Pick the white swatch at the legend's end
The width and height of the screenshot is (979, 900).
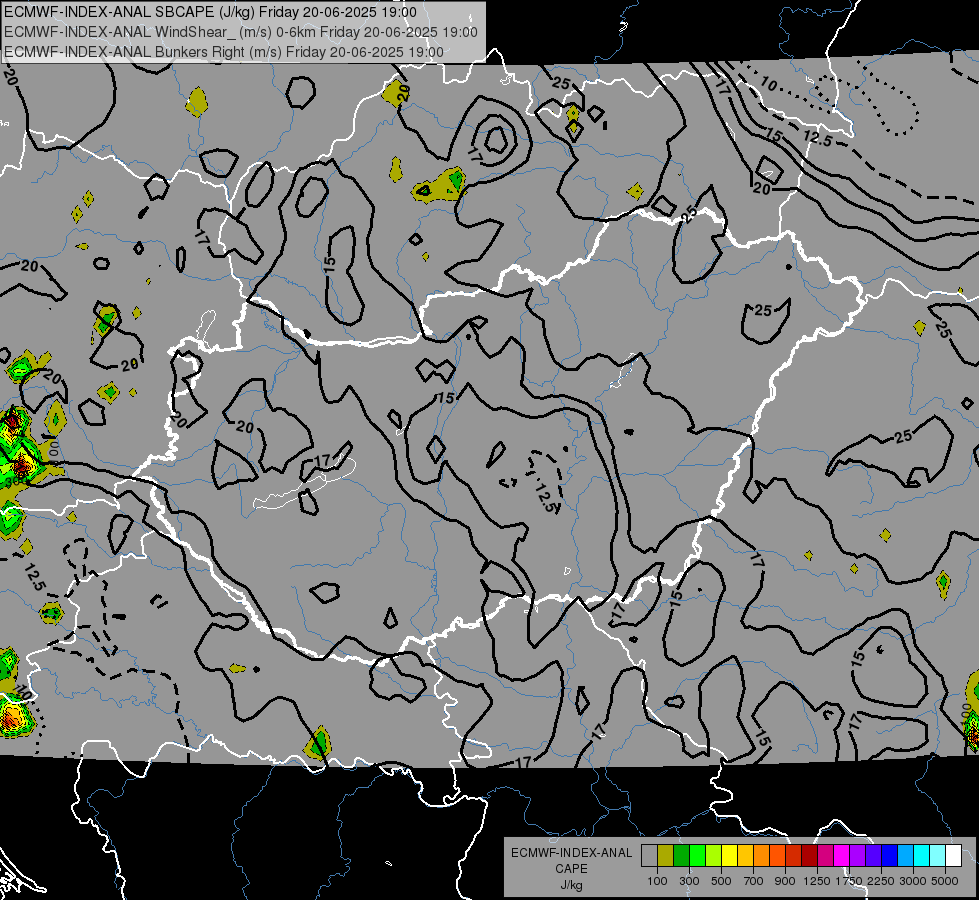point(953,856)
